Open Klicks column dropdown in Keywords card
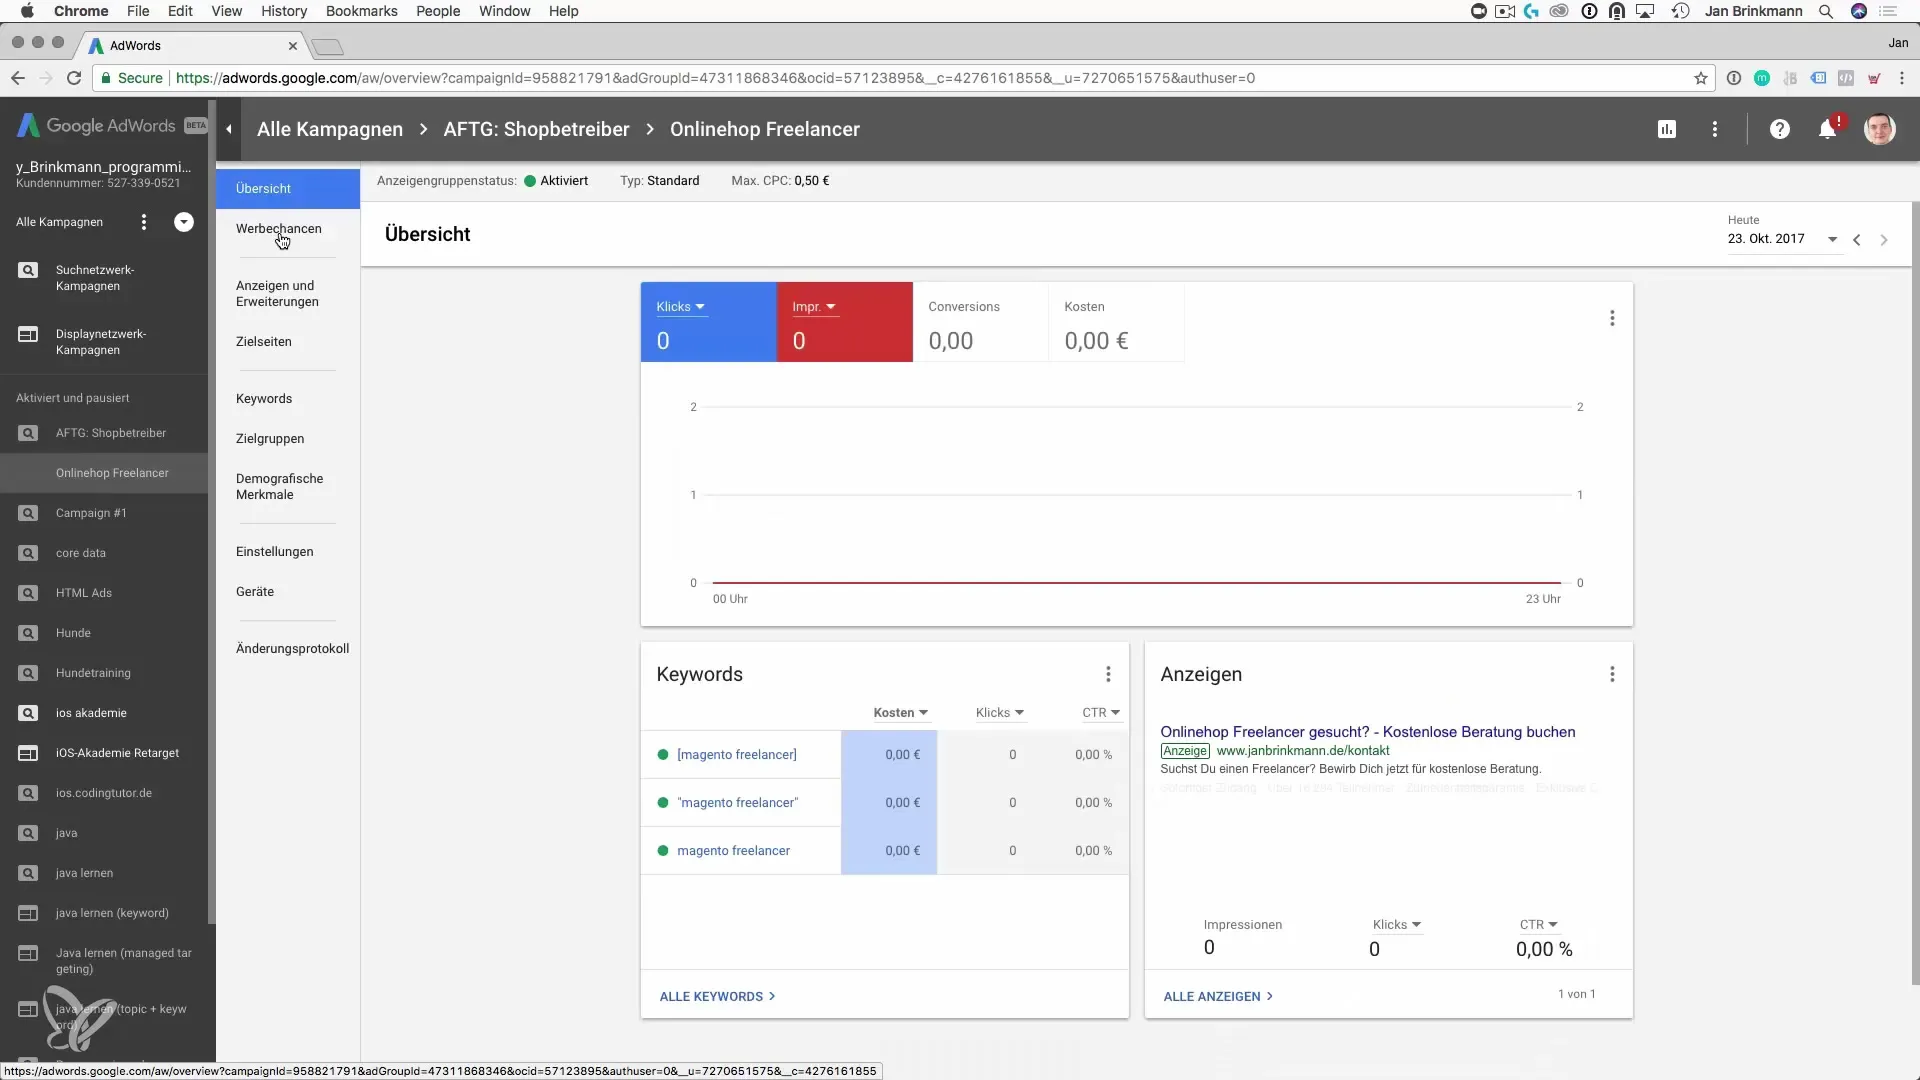 1000,713
